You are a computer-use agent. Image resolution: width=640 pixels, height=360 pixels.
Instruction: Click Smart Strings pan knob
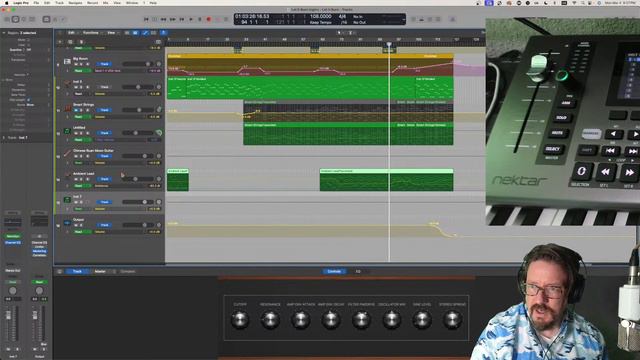pos(159,110)
